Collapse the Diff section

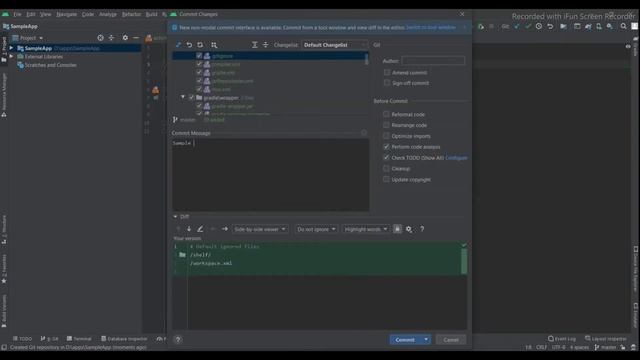[175, 216]
